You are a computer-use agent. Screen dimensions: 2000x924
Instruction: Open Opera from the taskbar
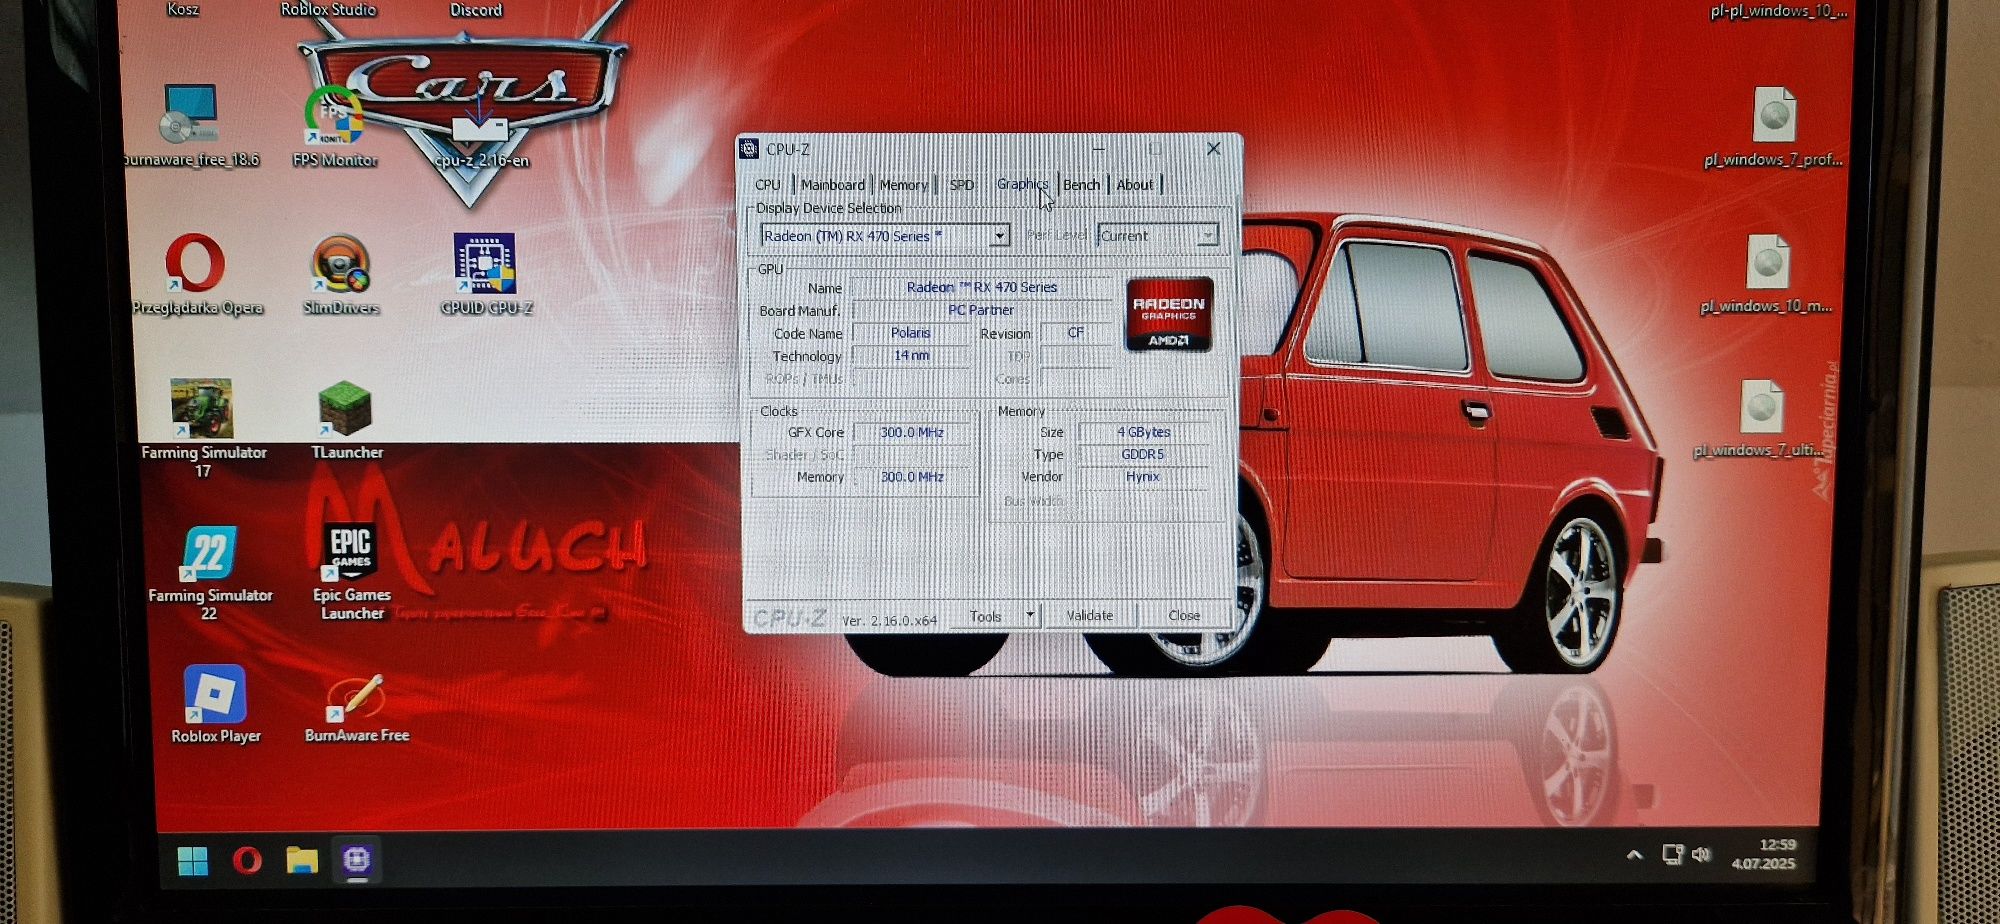pos(247,860)
